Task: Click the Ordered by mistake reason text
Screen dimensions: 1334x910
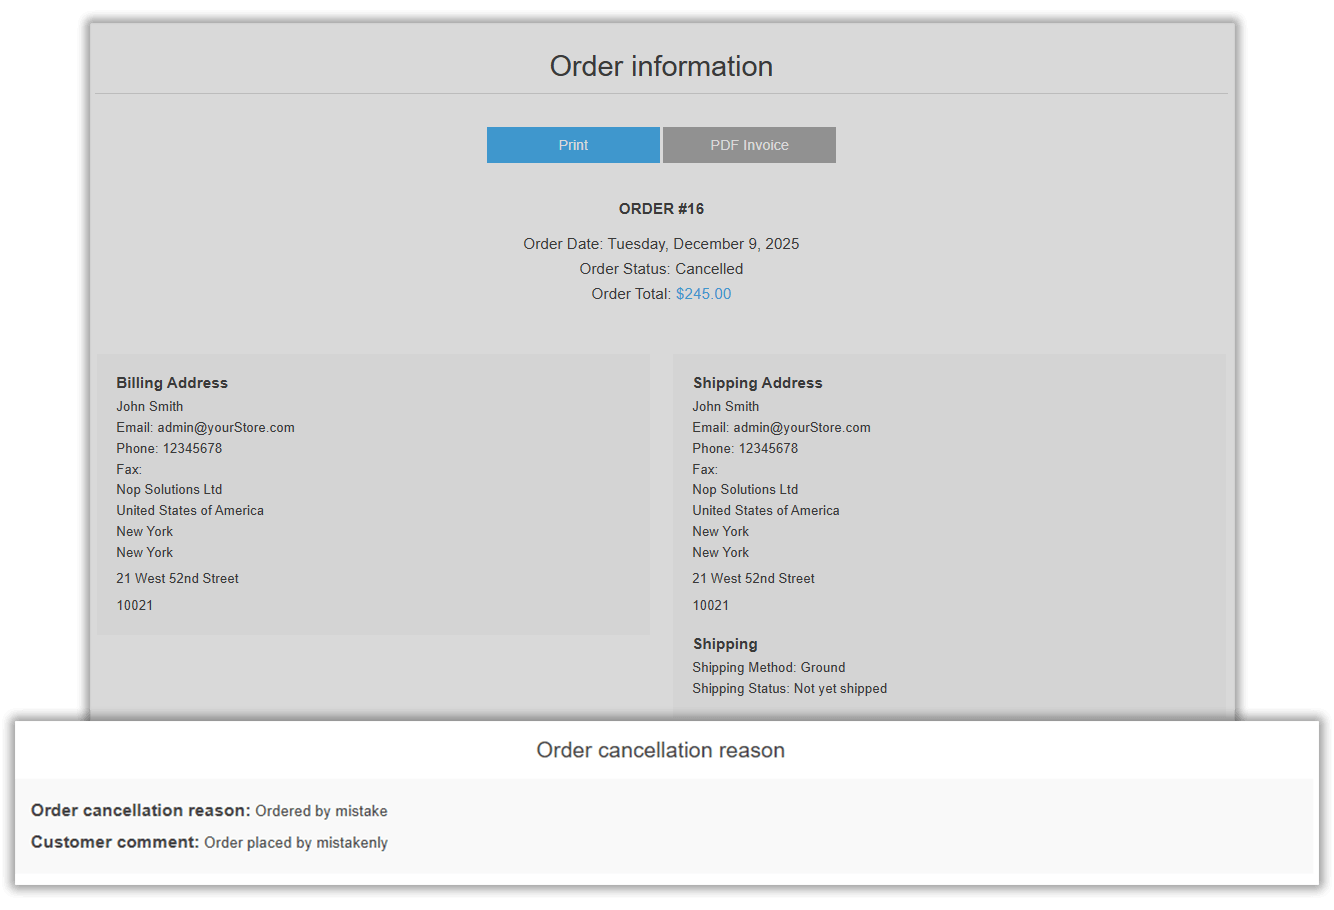Action: tap(320, 810)
